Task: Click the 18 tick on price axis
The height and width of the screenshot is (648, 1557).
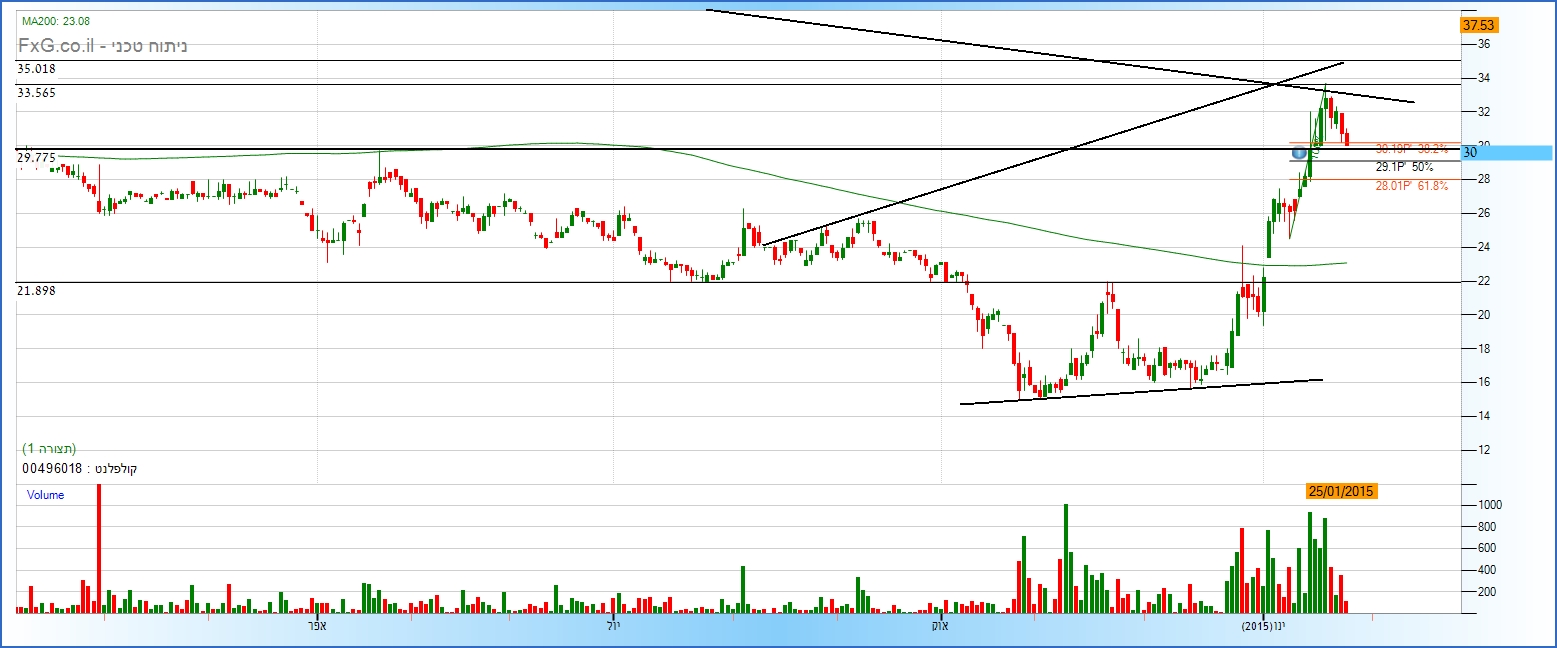Action: coord(1484,349)
